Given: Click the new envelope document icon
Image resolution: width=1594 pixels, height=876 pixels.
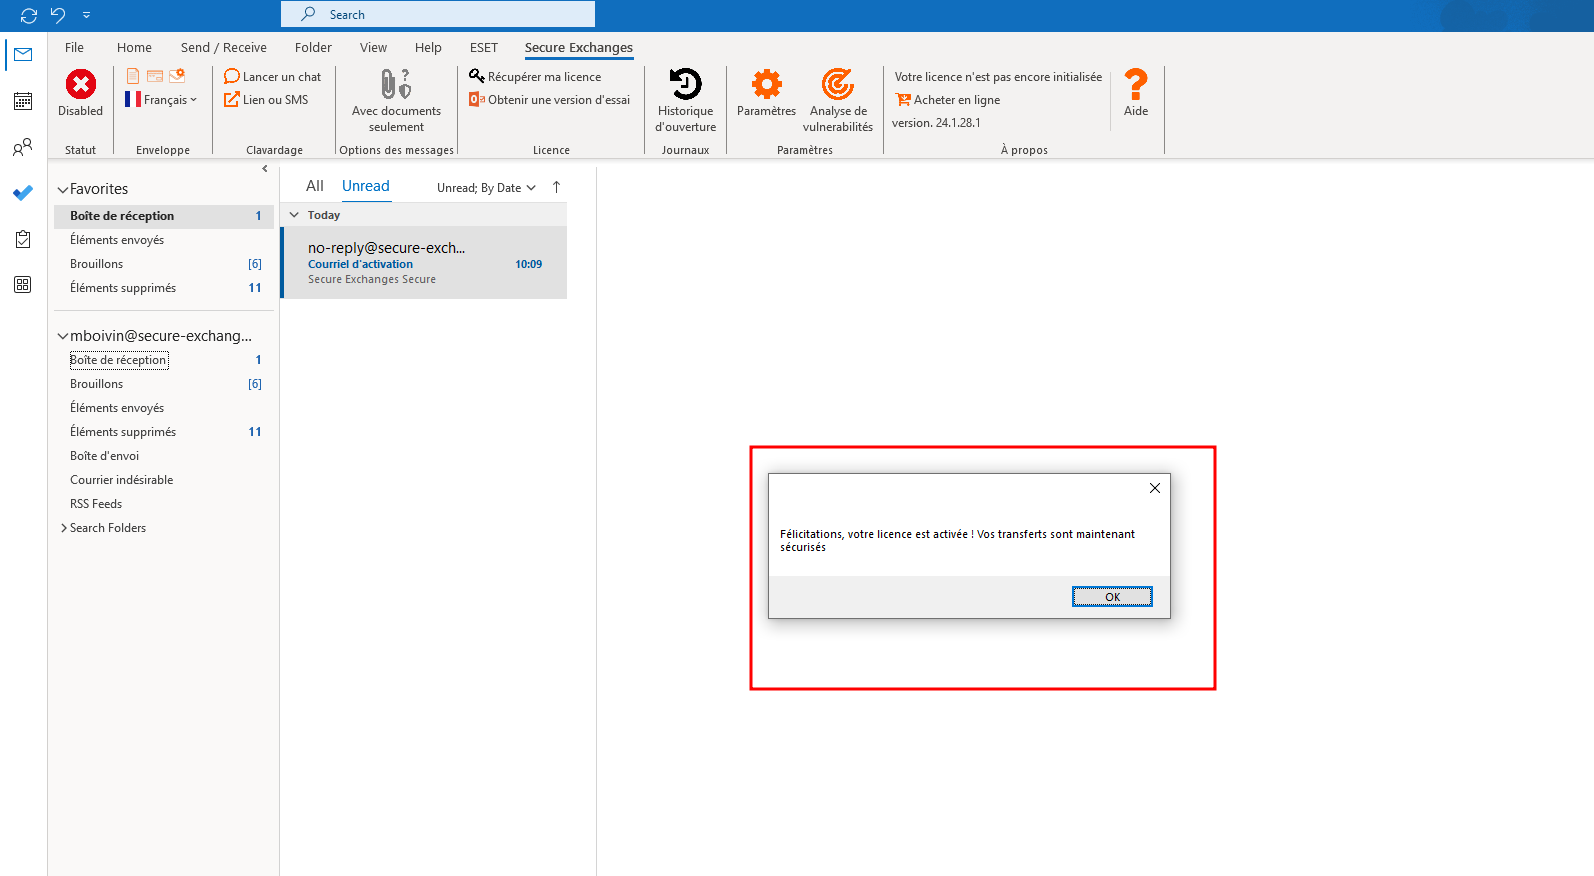Looking at the screenshot, I should click(133, 76).
